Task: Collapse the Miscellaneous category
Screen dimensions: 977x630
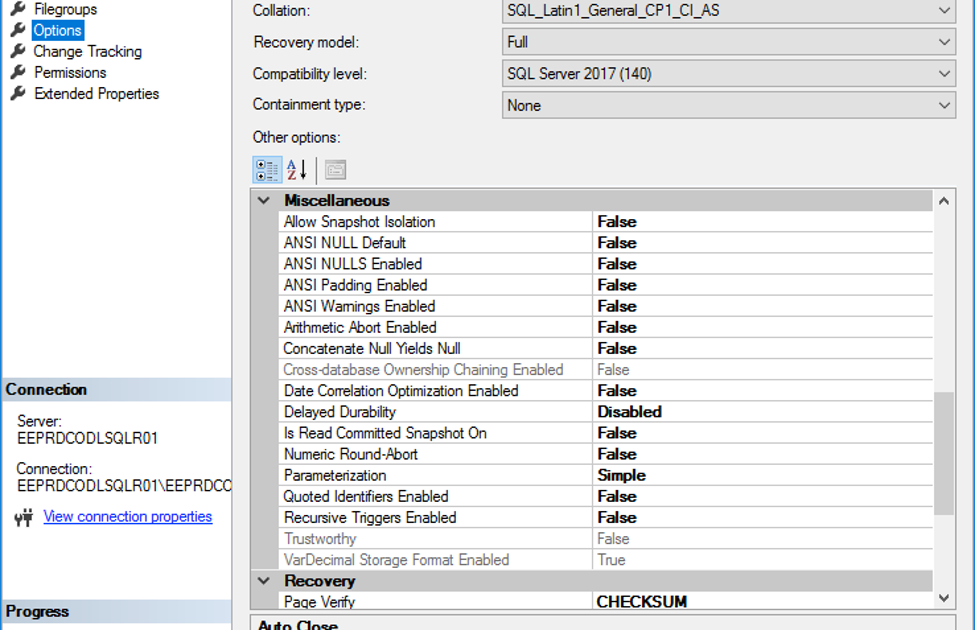Action: pyautogui.click(x=263, y=200)
